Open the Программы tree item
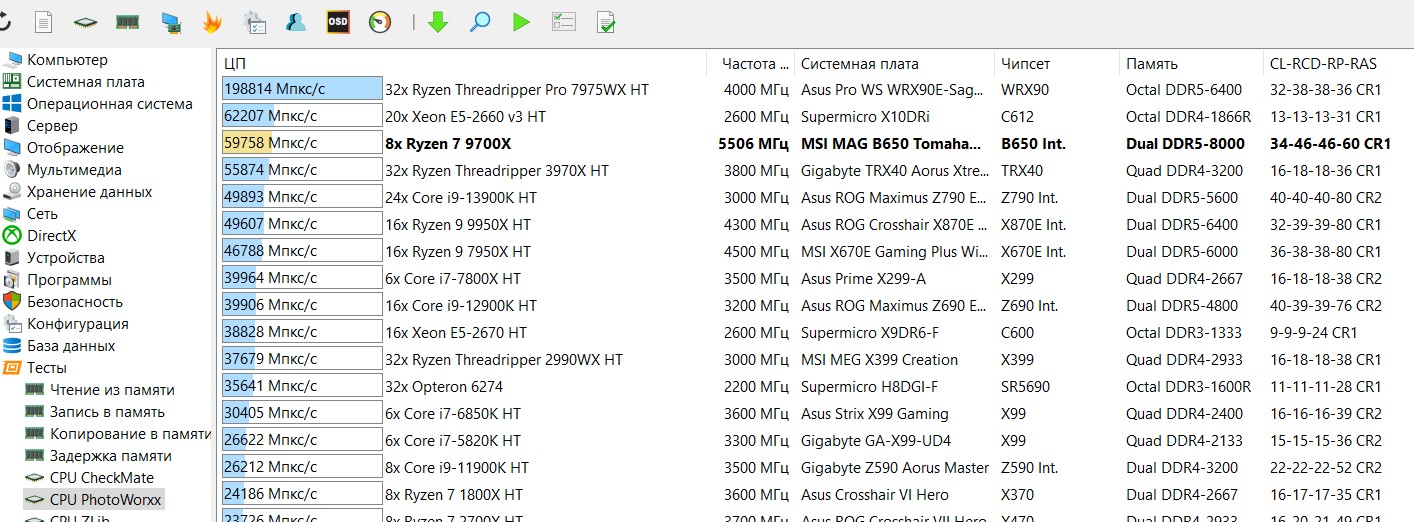The height and width of the screenshot is (522, 1414). point(69,280)
